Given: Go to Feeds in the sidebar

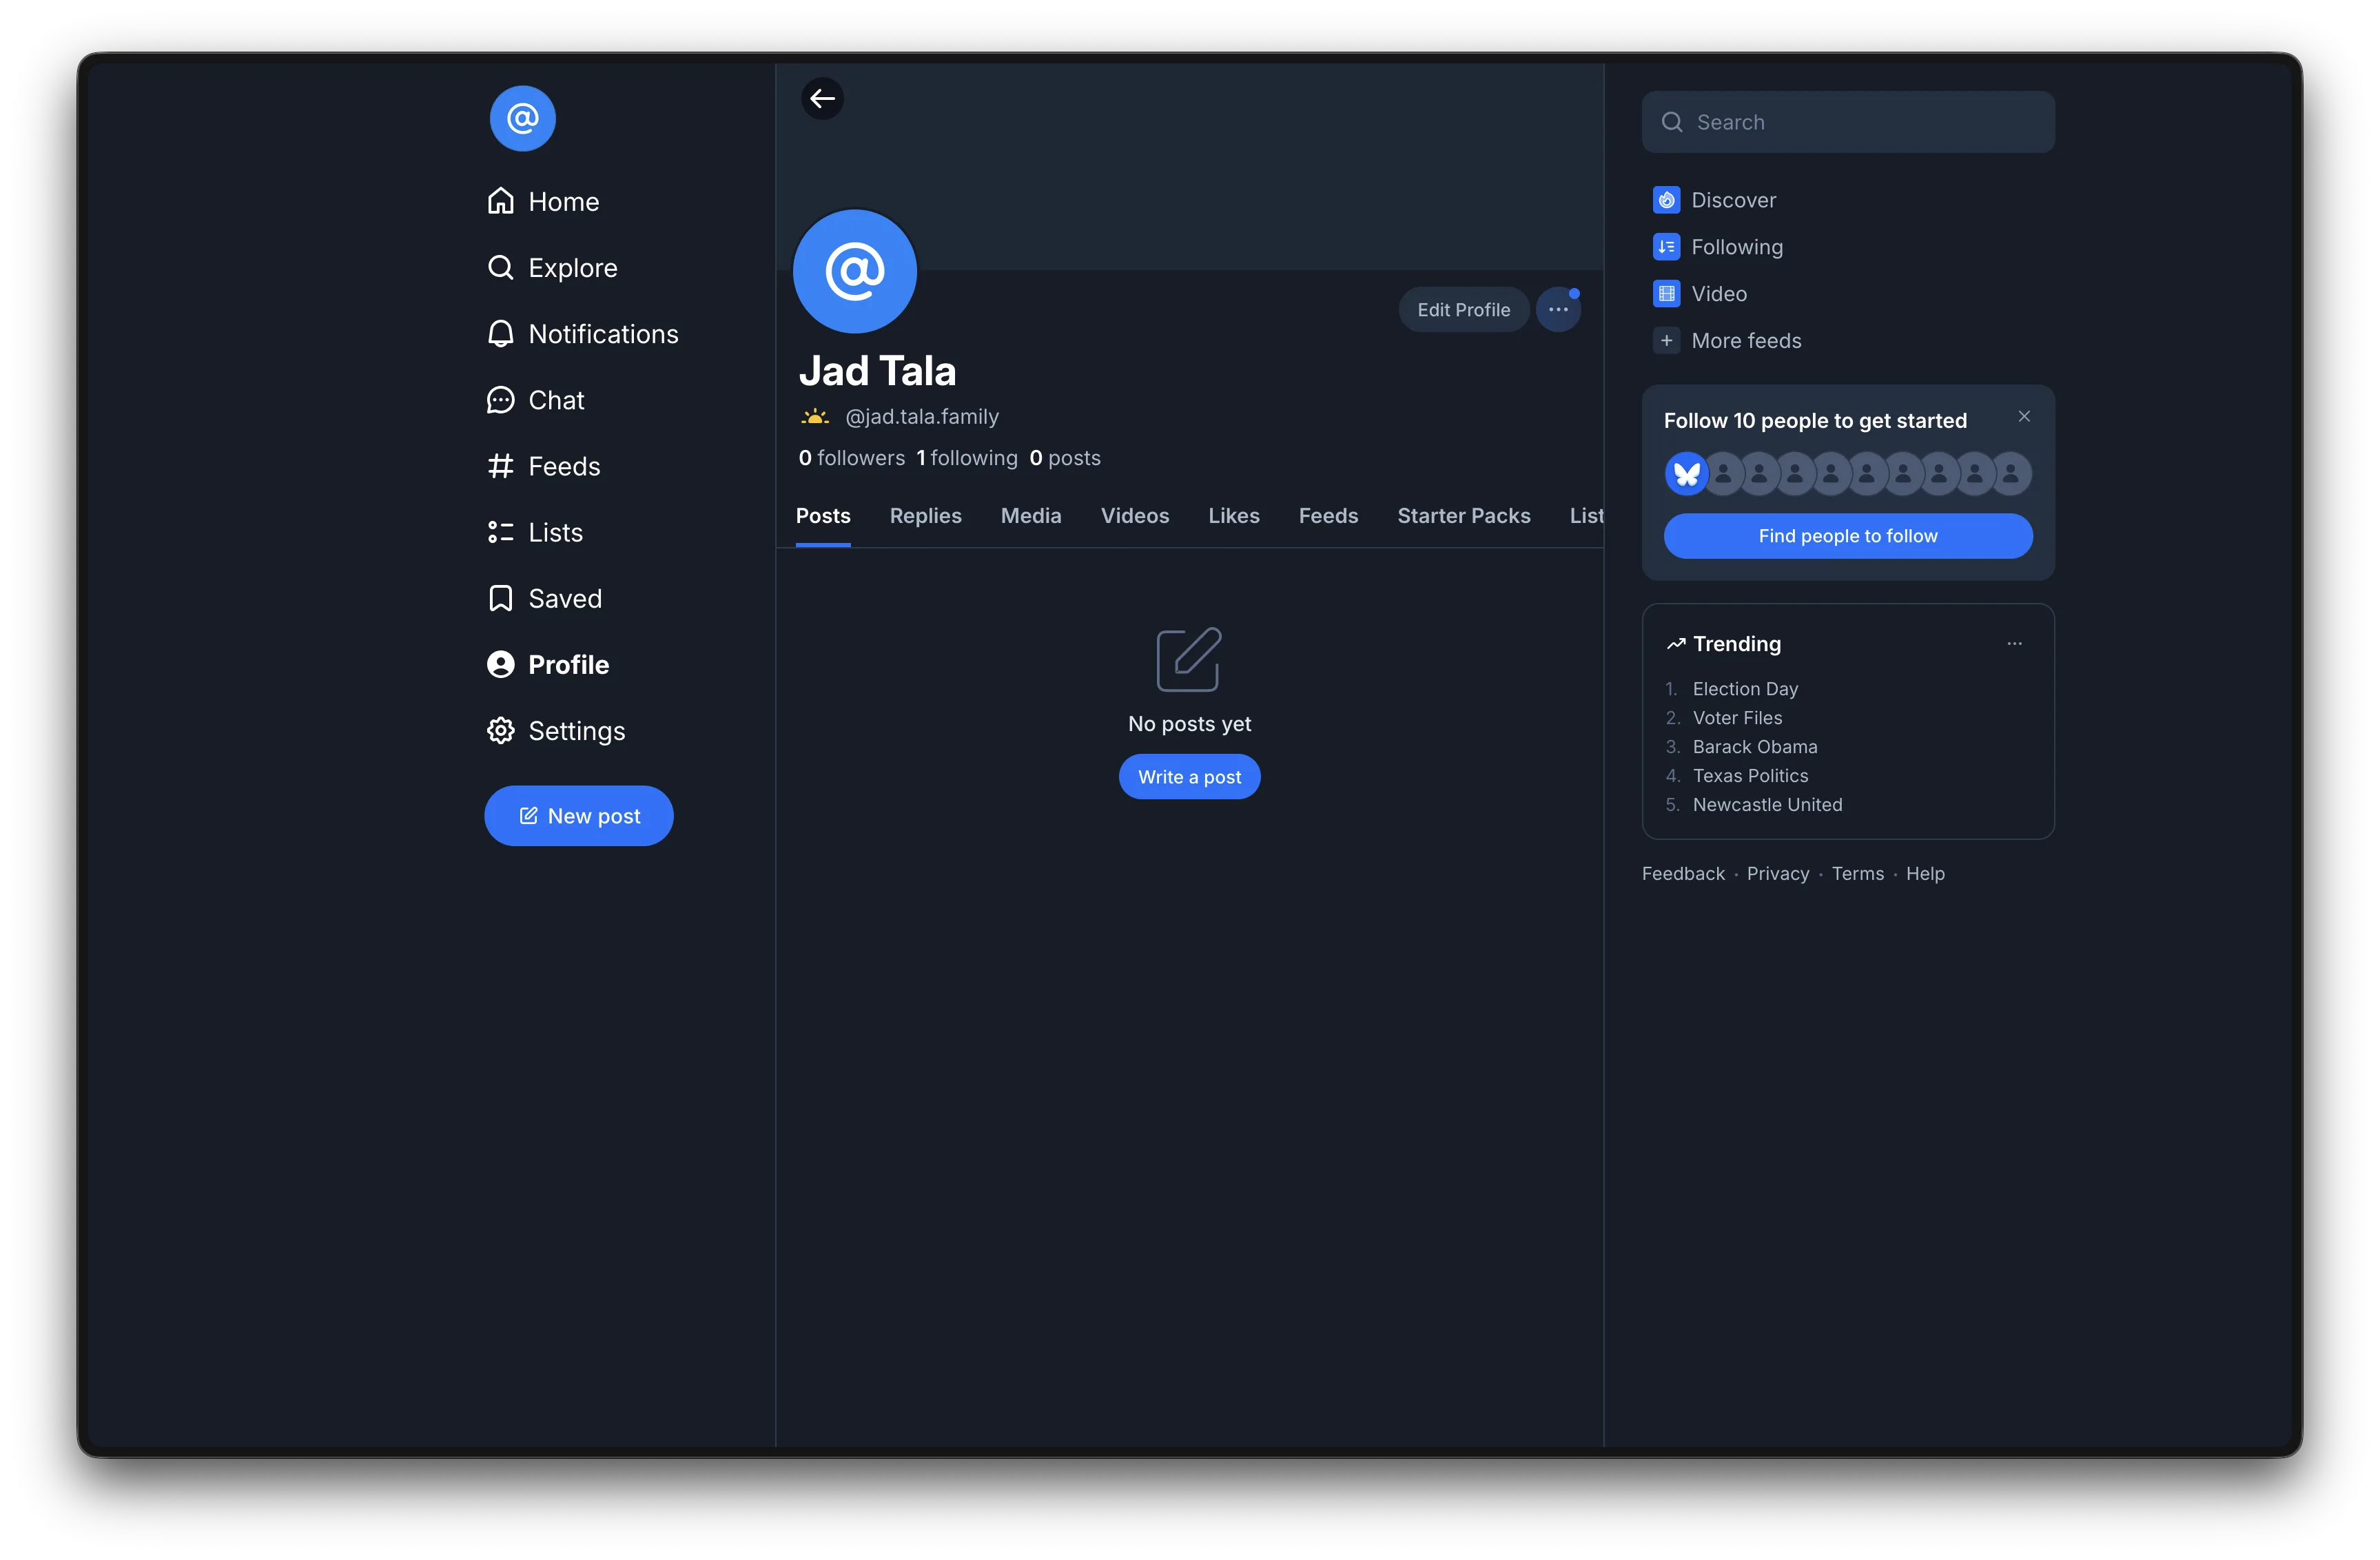Looking at the screenshot, I should [x=543, y=466].
